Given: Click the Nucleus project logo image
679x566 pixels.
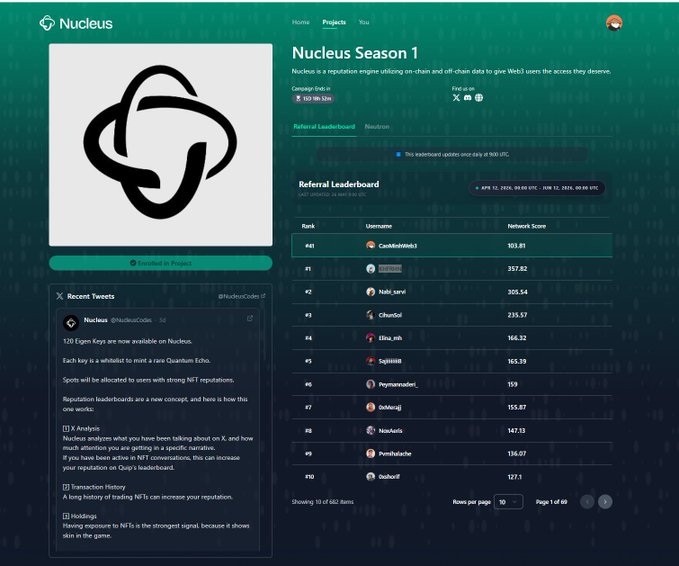Looking at the screenshot, I should (x=161, y=145).
